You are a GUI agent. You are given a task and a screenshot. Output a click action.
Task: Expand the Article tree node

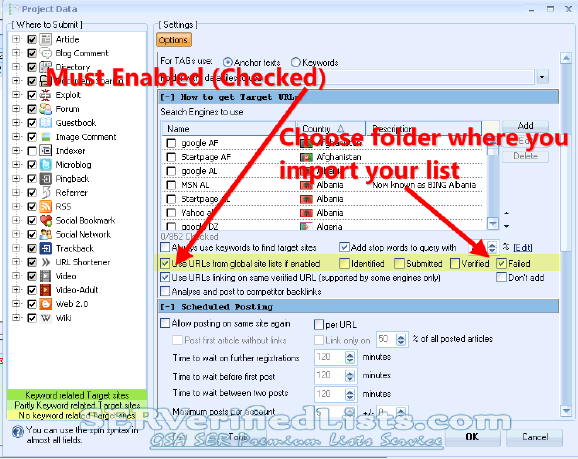click(16, 39)
